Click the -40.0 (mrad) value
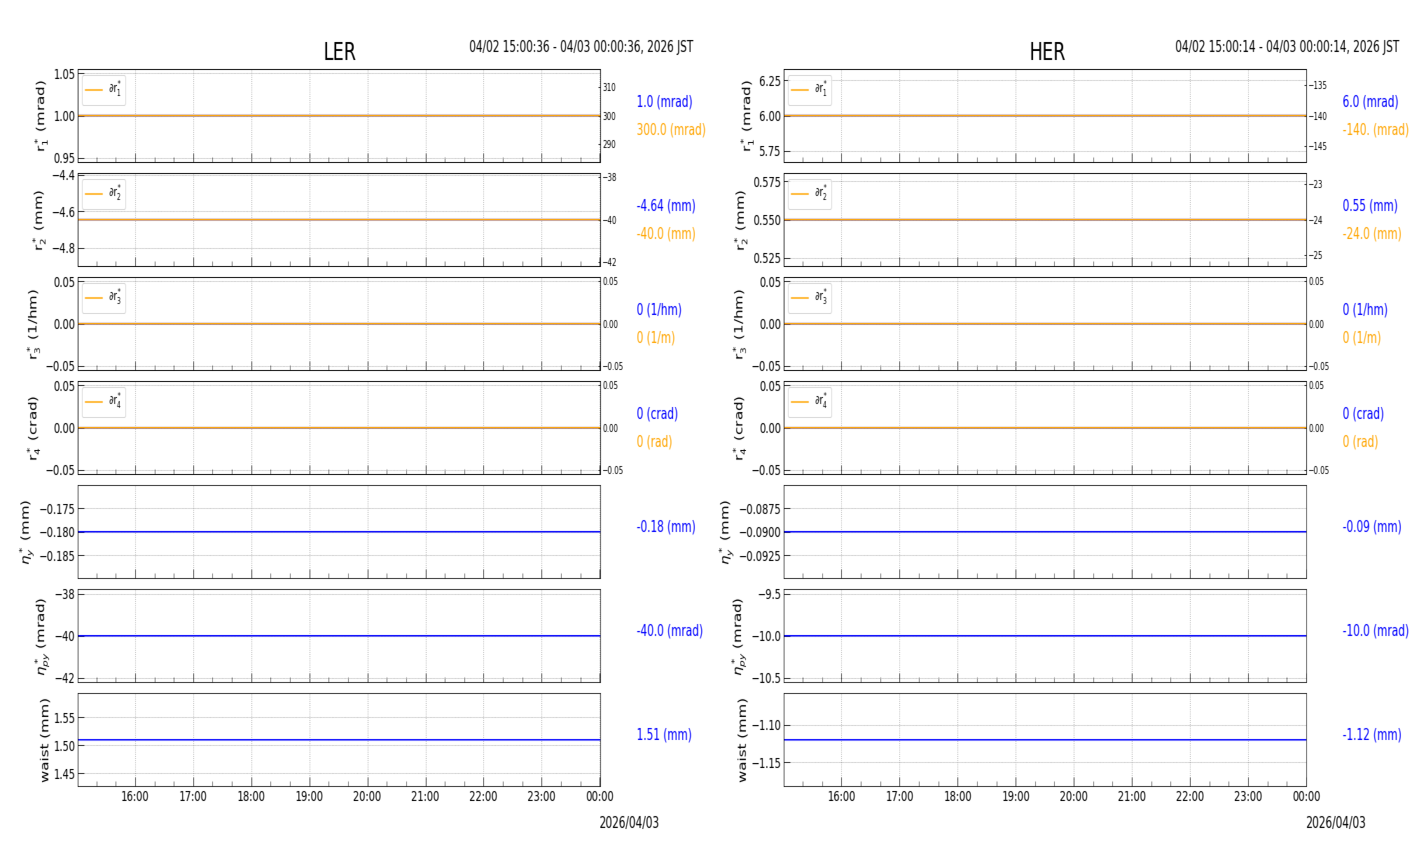The width and height of the screenshot is (1412, 864). pos(670,631)
